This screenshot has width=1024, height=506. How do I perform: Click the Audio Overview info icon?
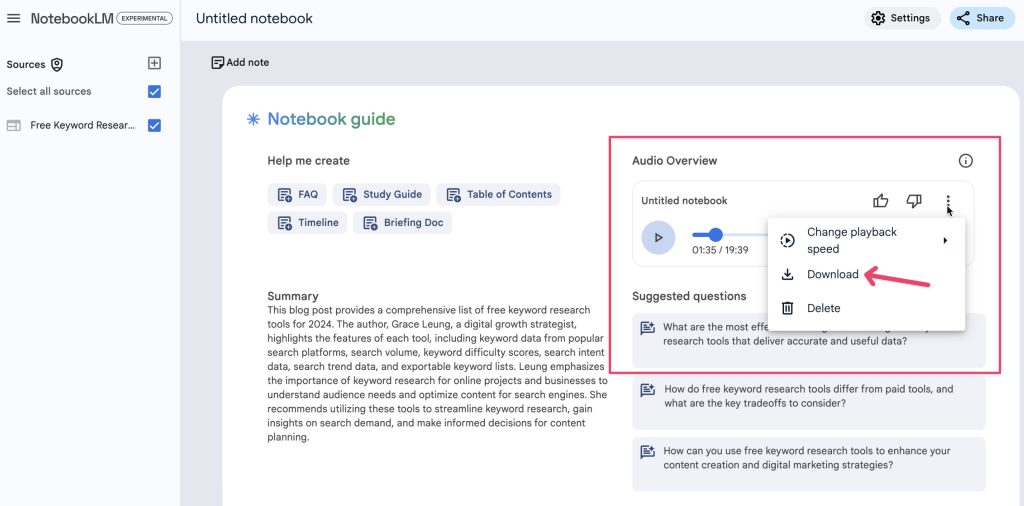pos(965,161)
